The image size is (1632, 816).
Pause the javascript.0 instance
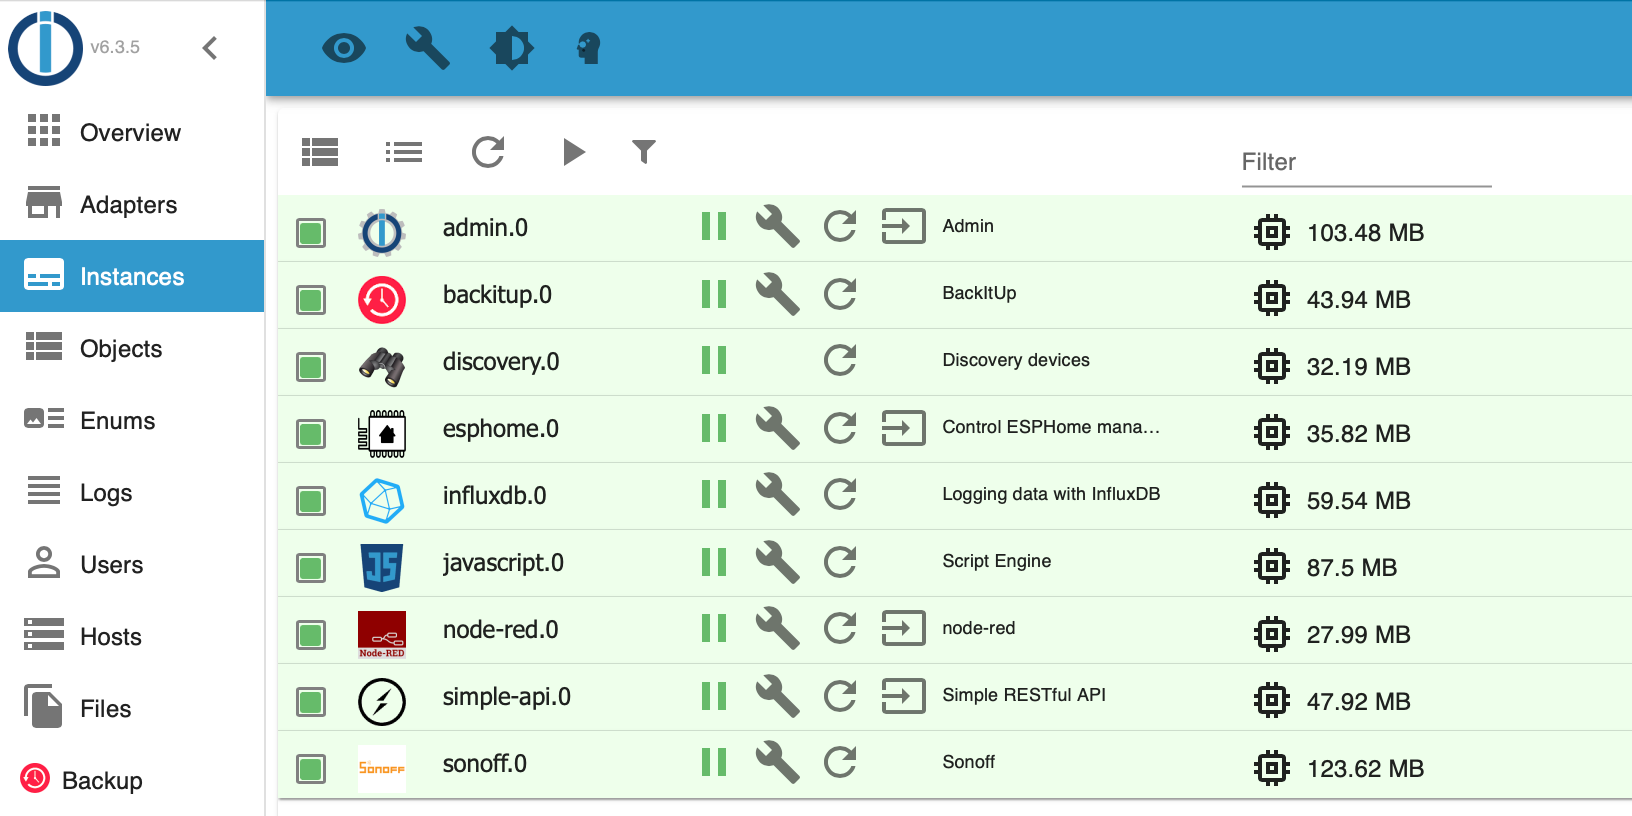(x=714, y=561)
